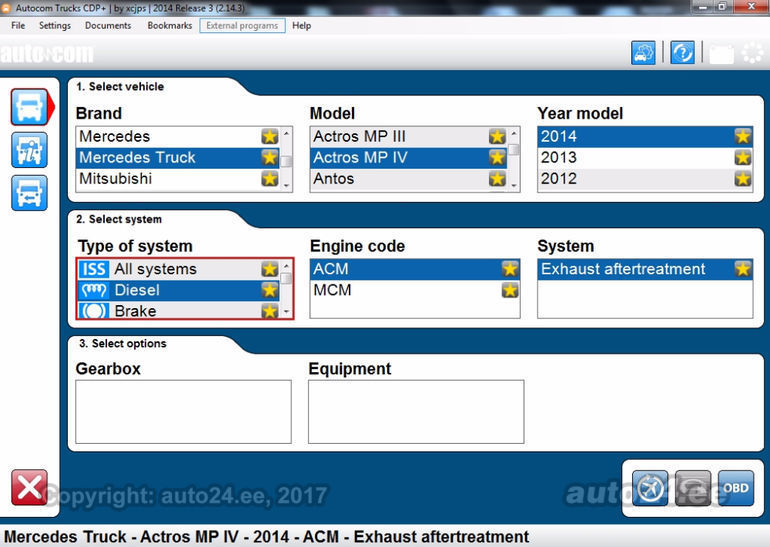Toggle favorite star for All systems
Screen dimensions: 770x547
[x=270, y=269]
